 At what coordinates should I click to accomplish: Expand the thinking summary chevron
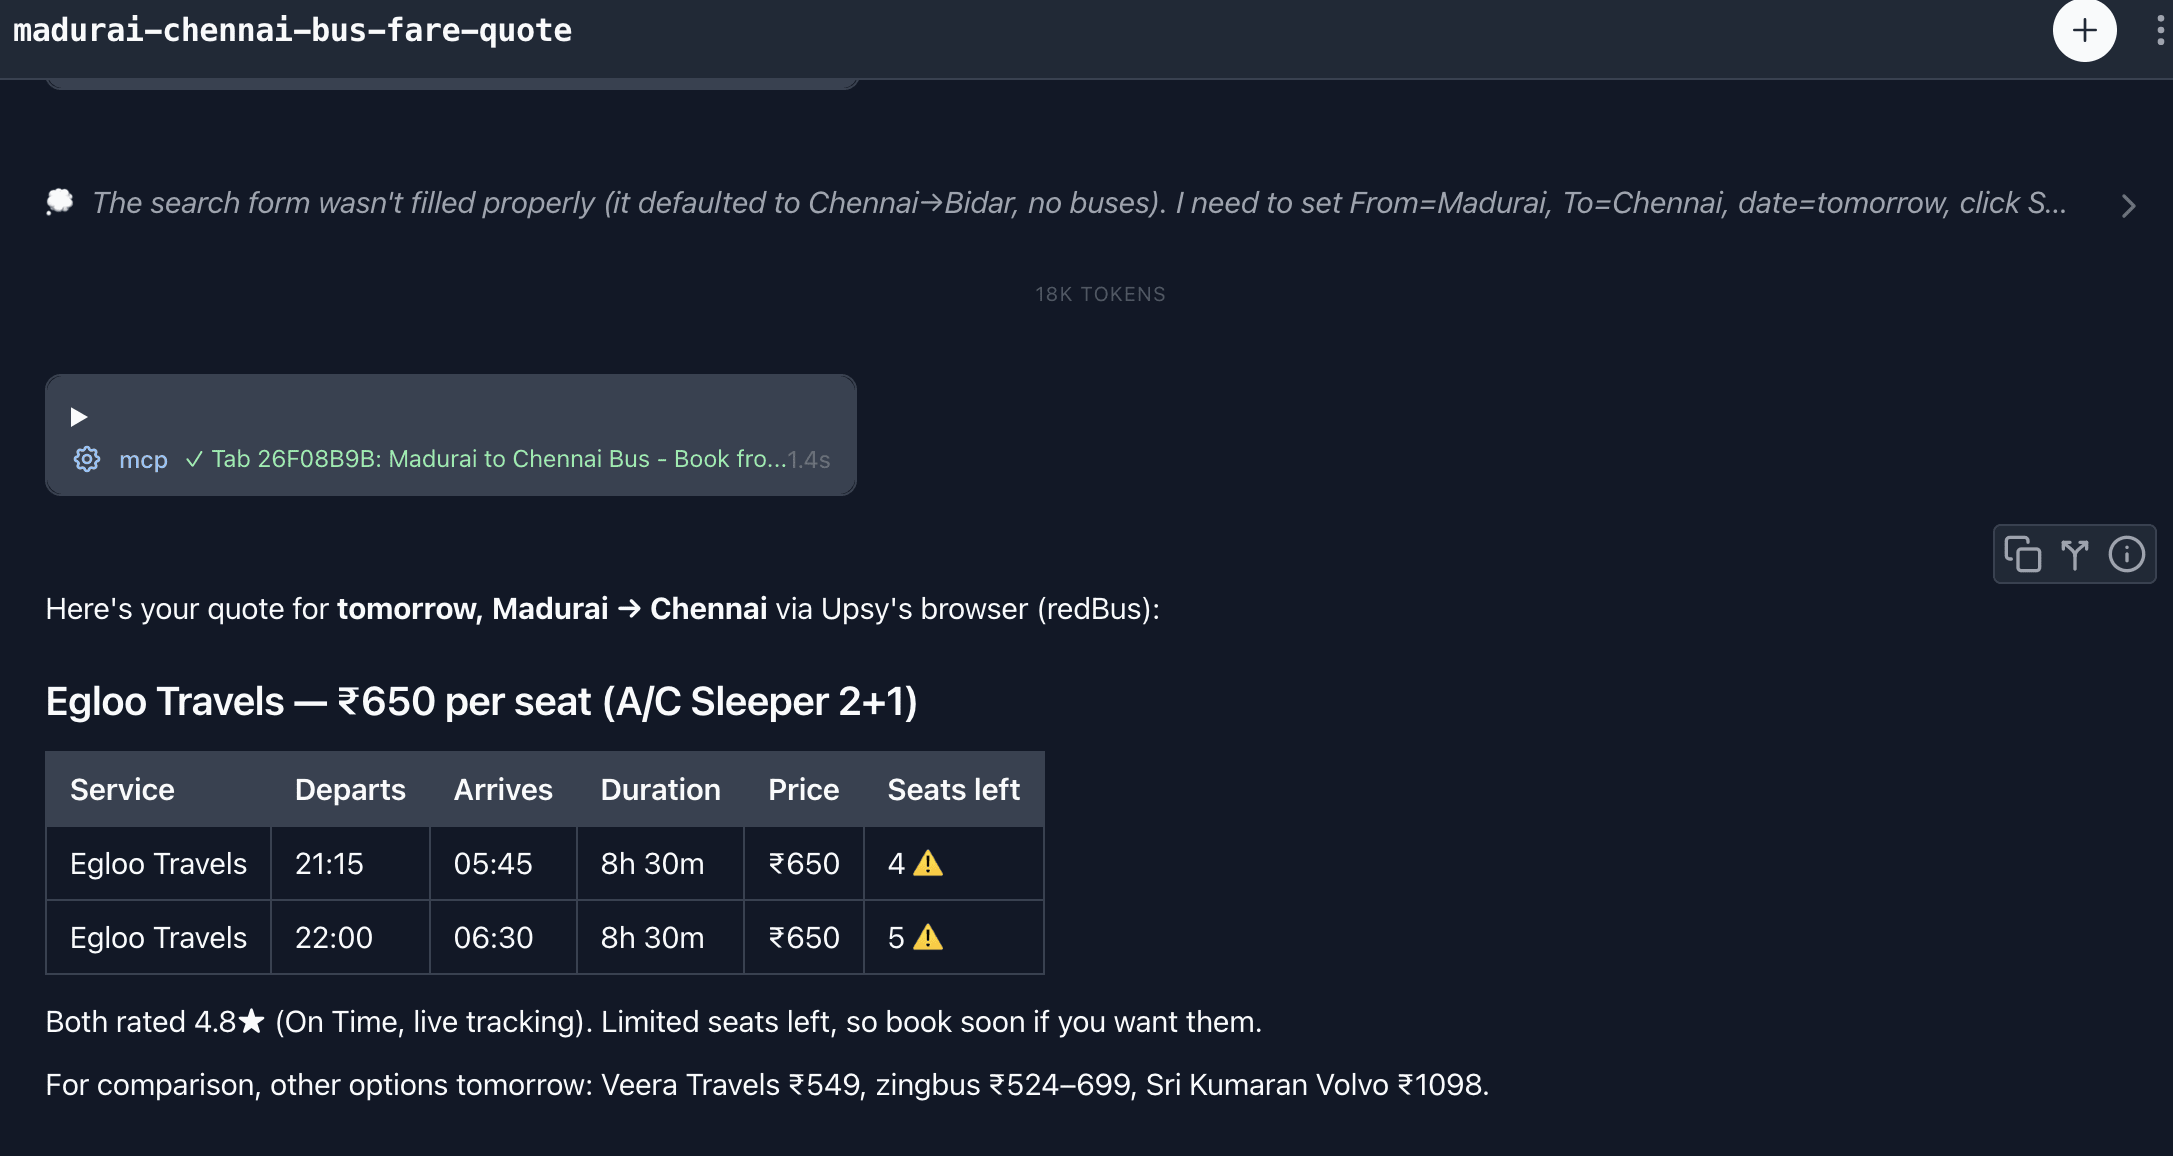pyautogui.click(x=2128, y=206)
